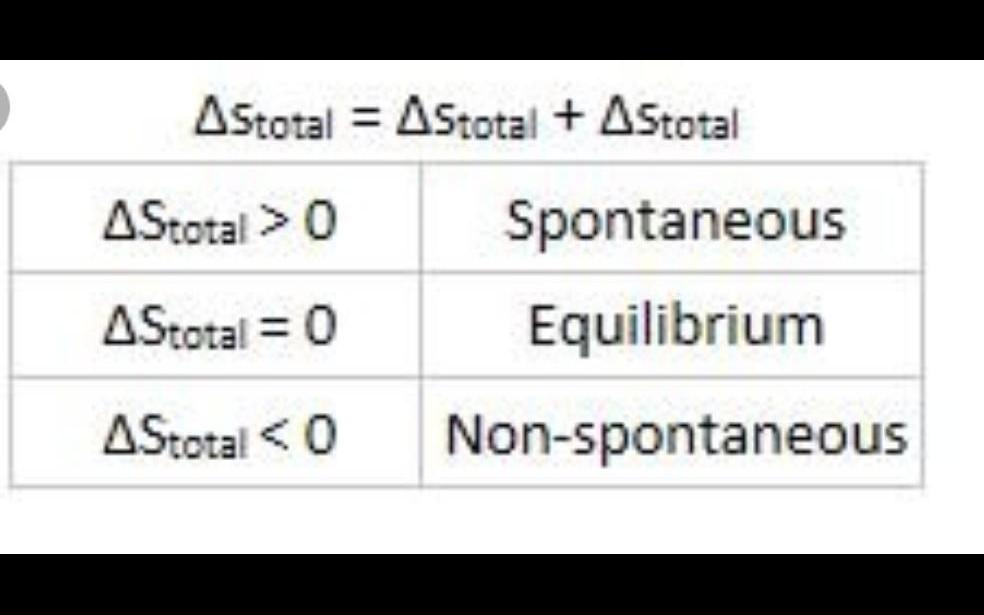Screen dimensions: 984x615
Task: Click the Non-spontaneous table cell
Action: tap(675, 435)
